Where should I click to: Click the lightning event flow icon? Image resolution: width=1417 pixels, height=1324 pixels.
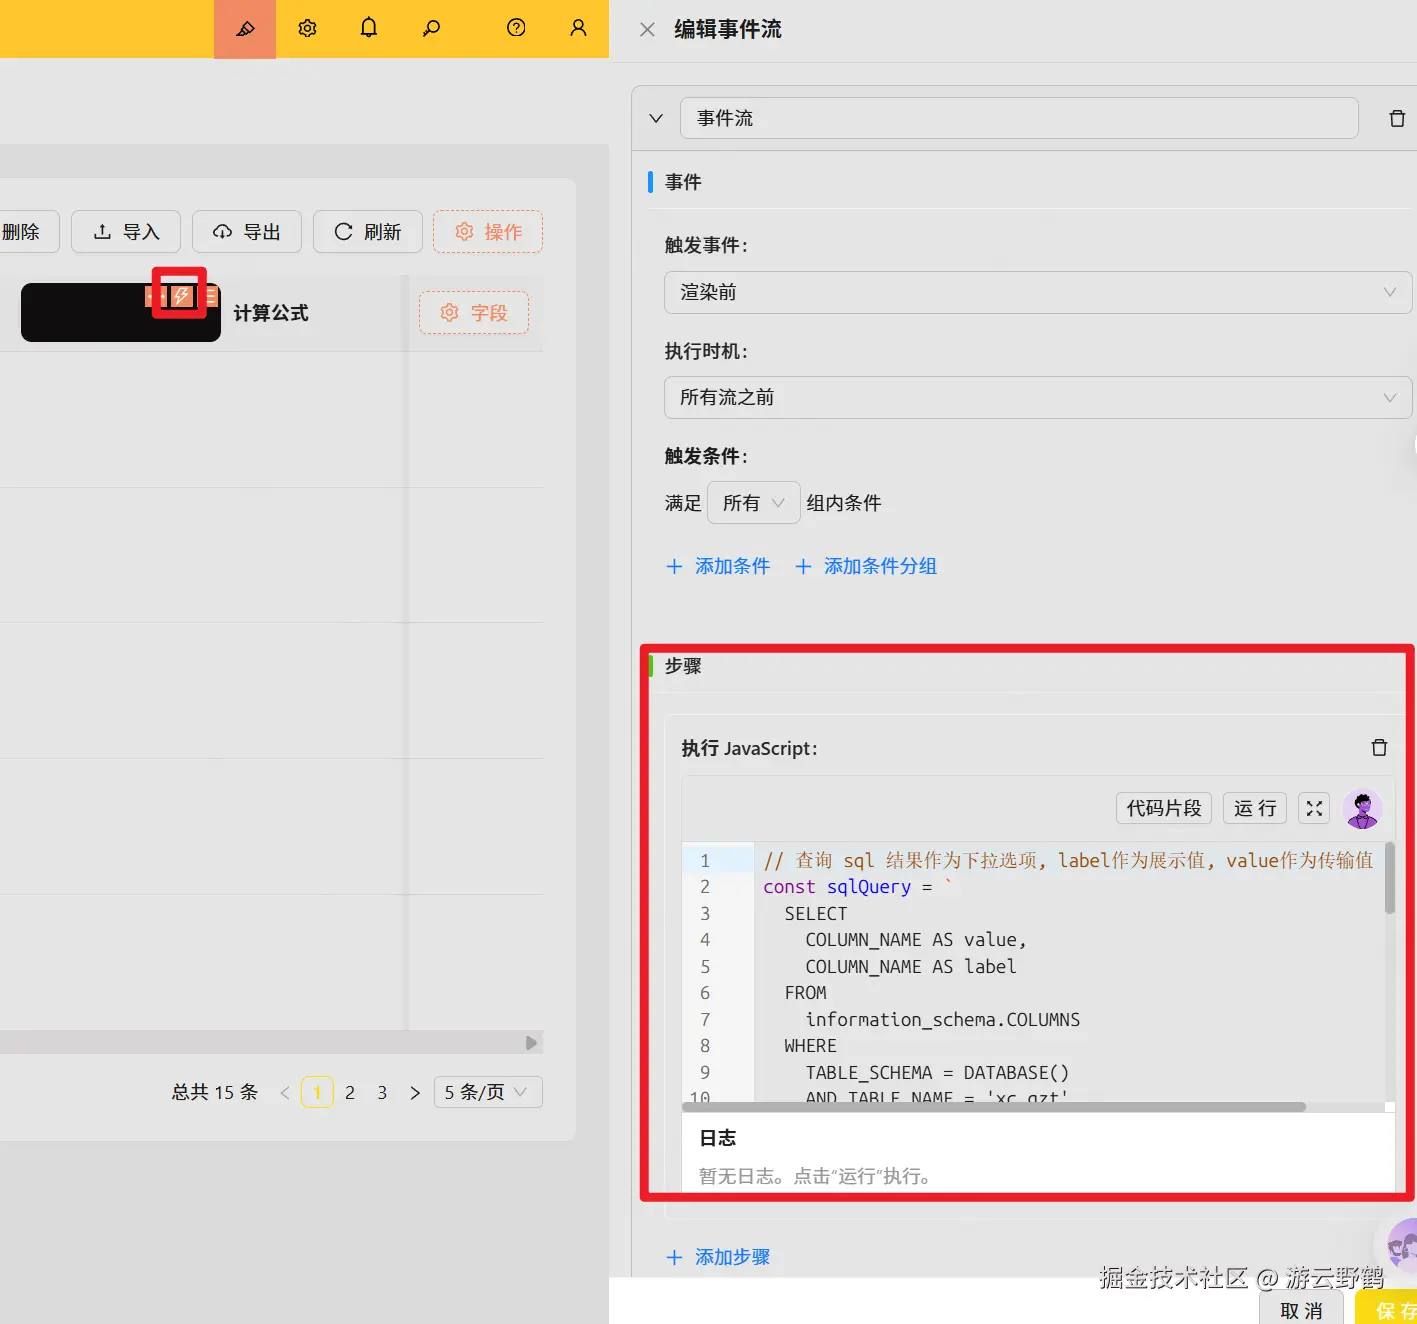[x=181, y=296]
